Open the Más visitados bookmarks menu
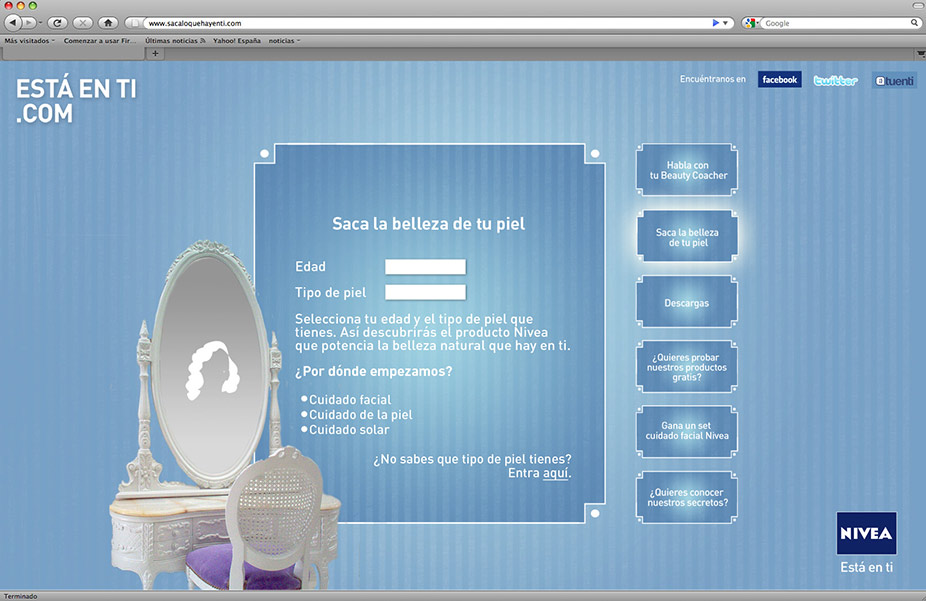The height and width of the screenshot is (601, 926). [x=29, y=41]
